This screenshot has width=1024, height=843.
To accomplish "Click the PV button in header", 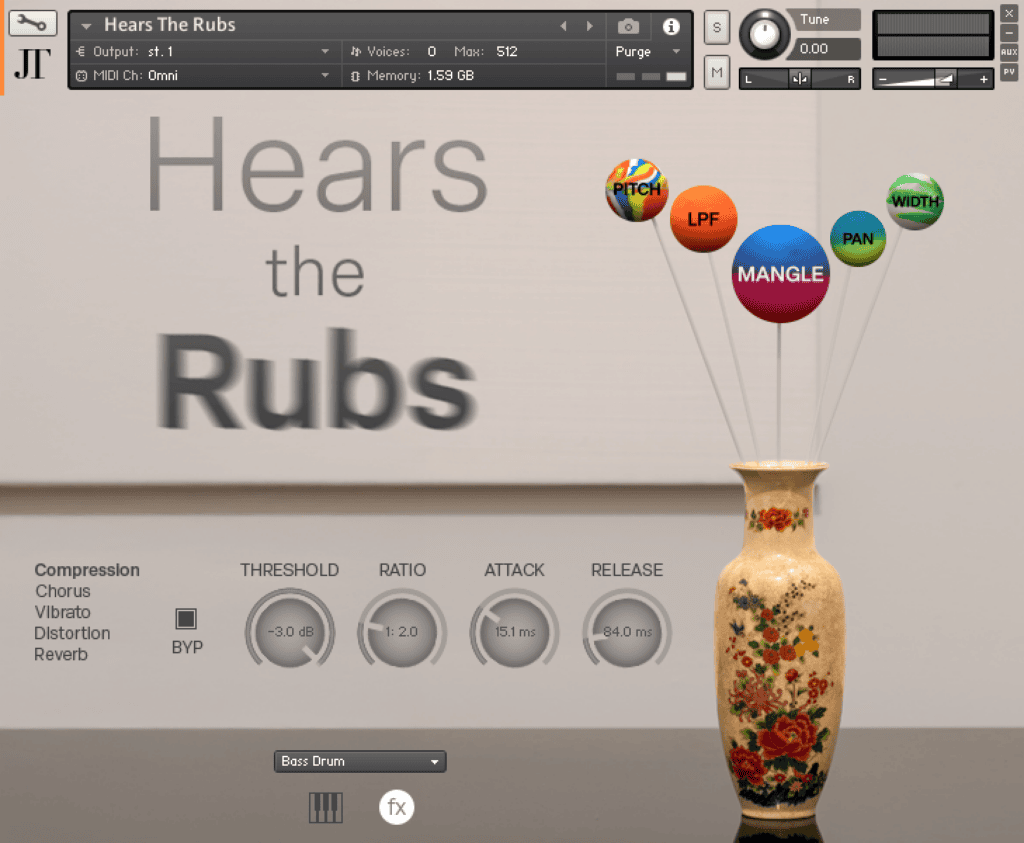I will tap(1009, 72).
